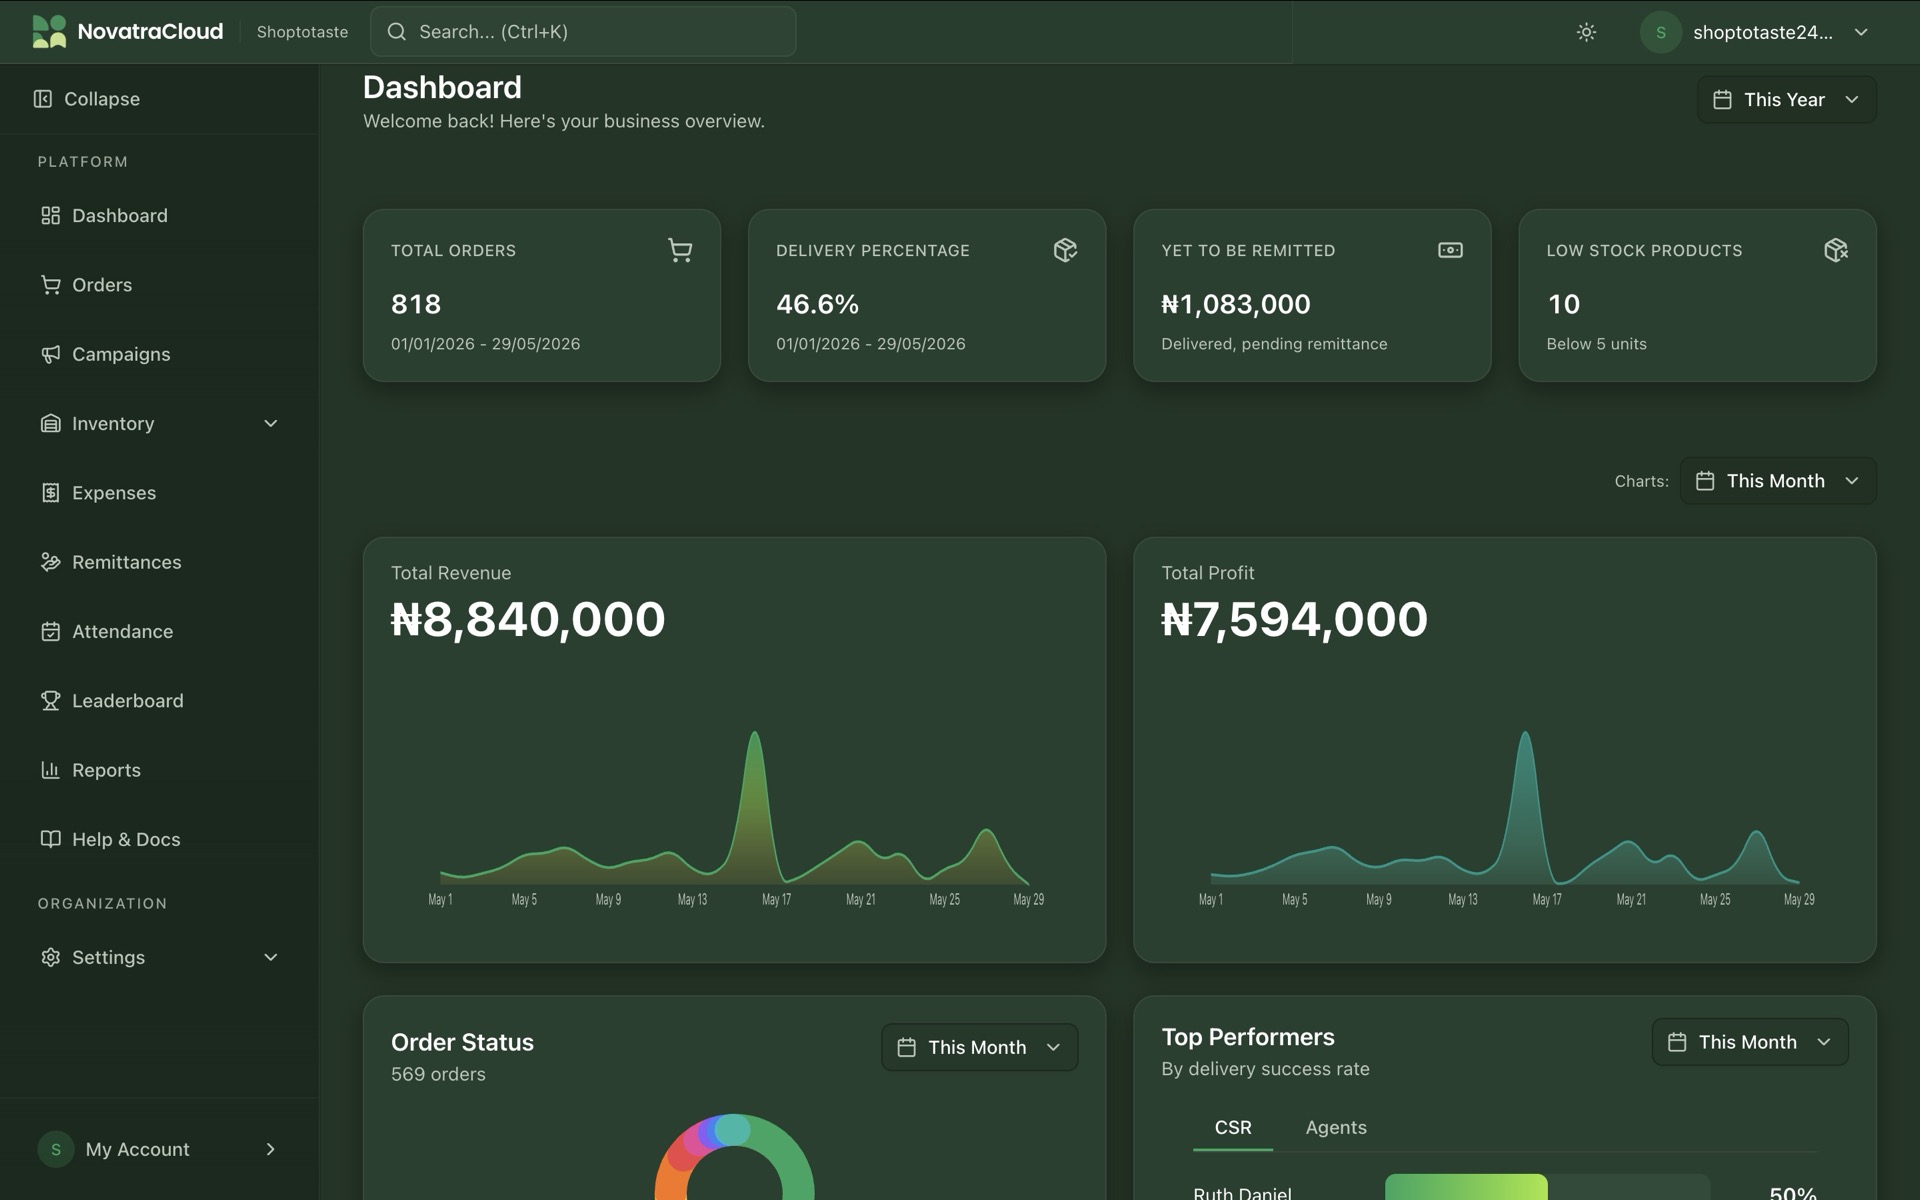The height and width of the screenshot is (1200, 1920).
Task: Click the Collapse sidebar panel icon
Action: click(43, 99)
